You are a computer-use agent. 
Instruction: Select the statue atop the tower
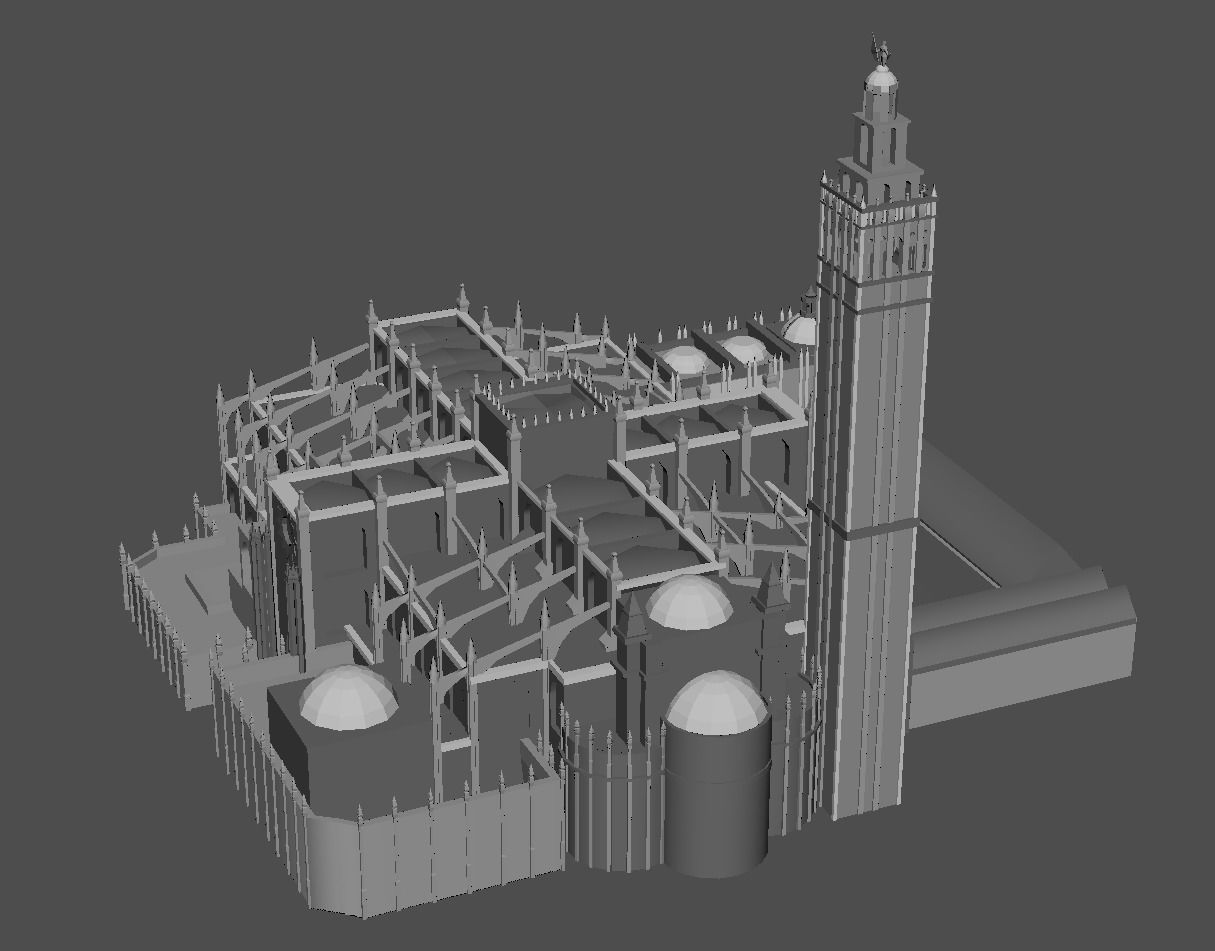[880, 48]
